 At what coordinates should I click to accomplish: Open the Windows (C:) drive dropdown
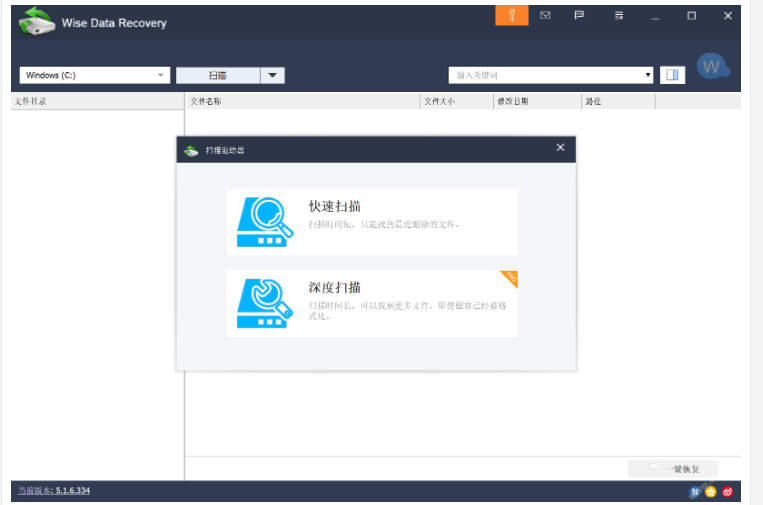coord(95,75)
